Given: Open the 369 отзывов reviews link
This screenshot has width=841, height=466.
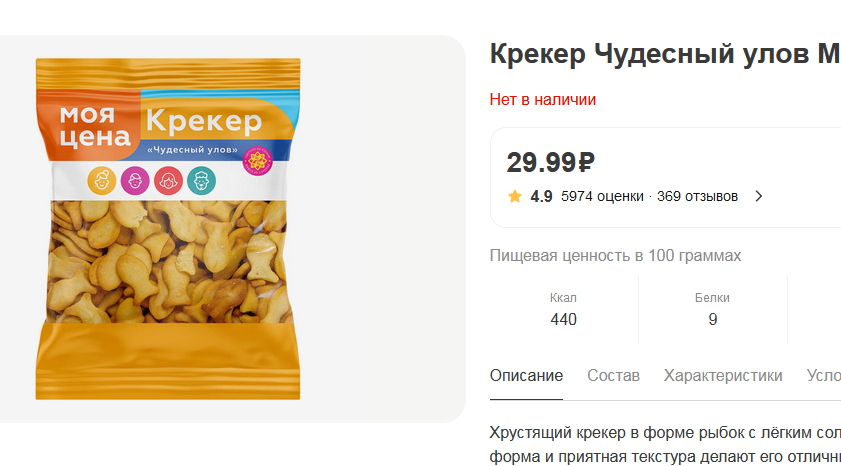Looking at the screenshot, I should (697, 196).
